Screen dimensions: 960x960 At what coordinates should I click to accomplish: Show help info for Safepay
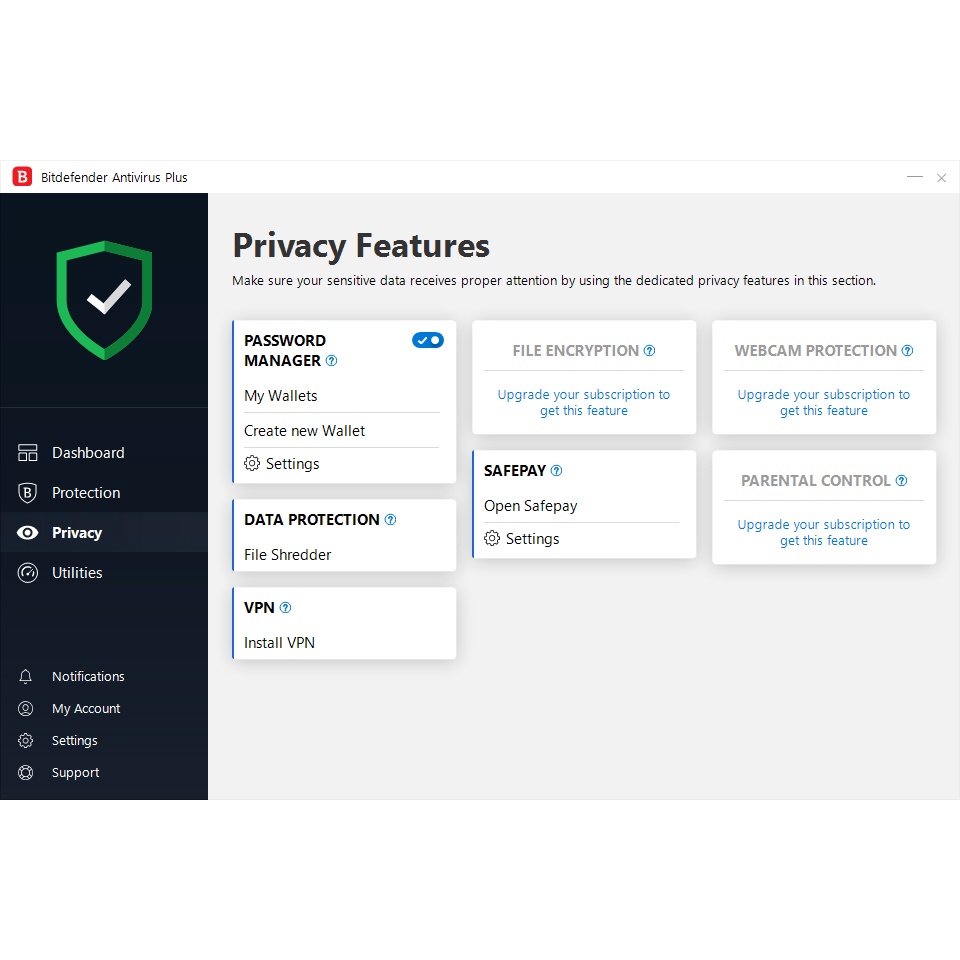tap(556, 471)
